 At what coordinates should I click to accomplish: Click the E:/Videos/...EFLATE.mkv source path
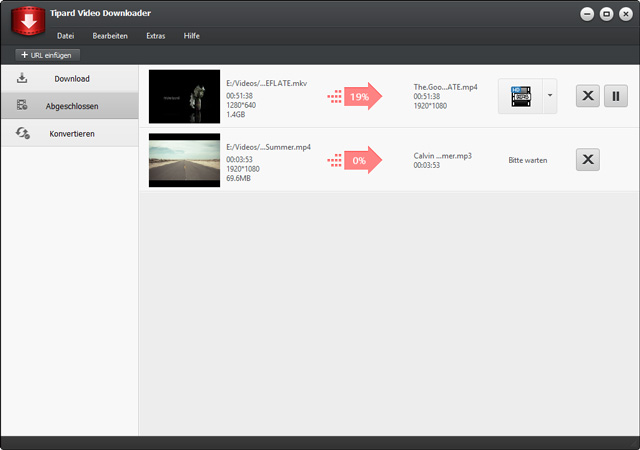click(x=267, y=83)
